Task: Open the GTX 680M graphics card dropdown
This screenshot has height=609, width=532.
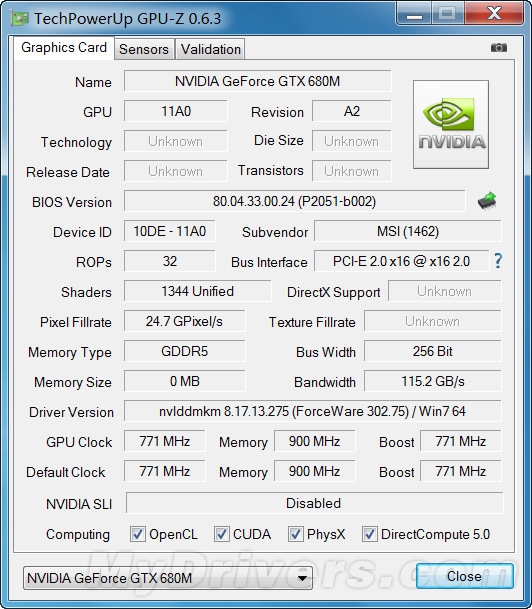Action: point(168,578)
